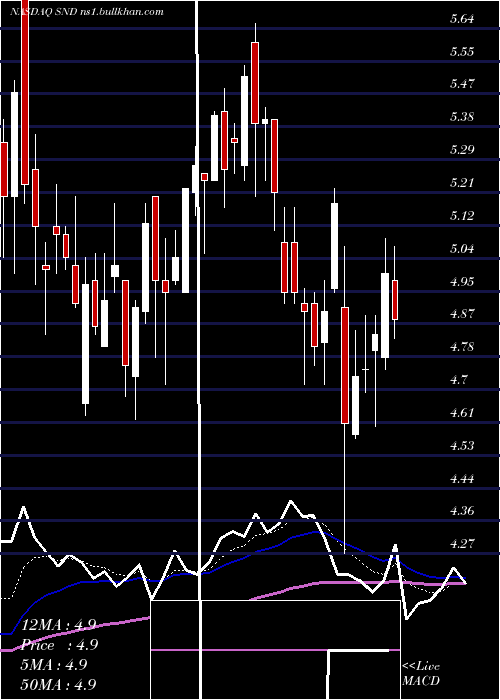Click the last red candlestick on the right
Image resolution: width=500 pixels, height=700 pixels.
point(395,300)
